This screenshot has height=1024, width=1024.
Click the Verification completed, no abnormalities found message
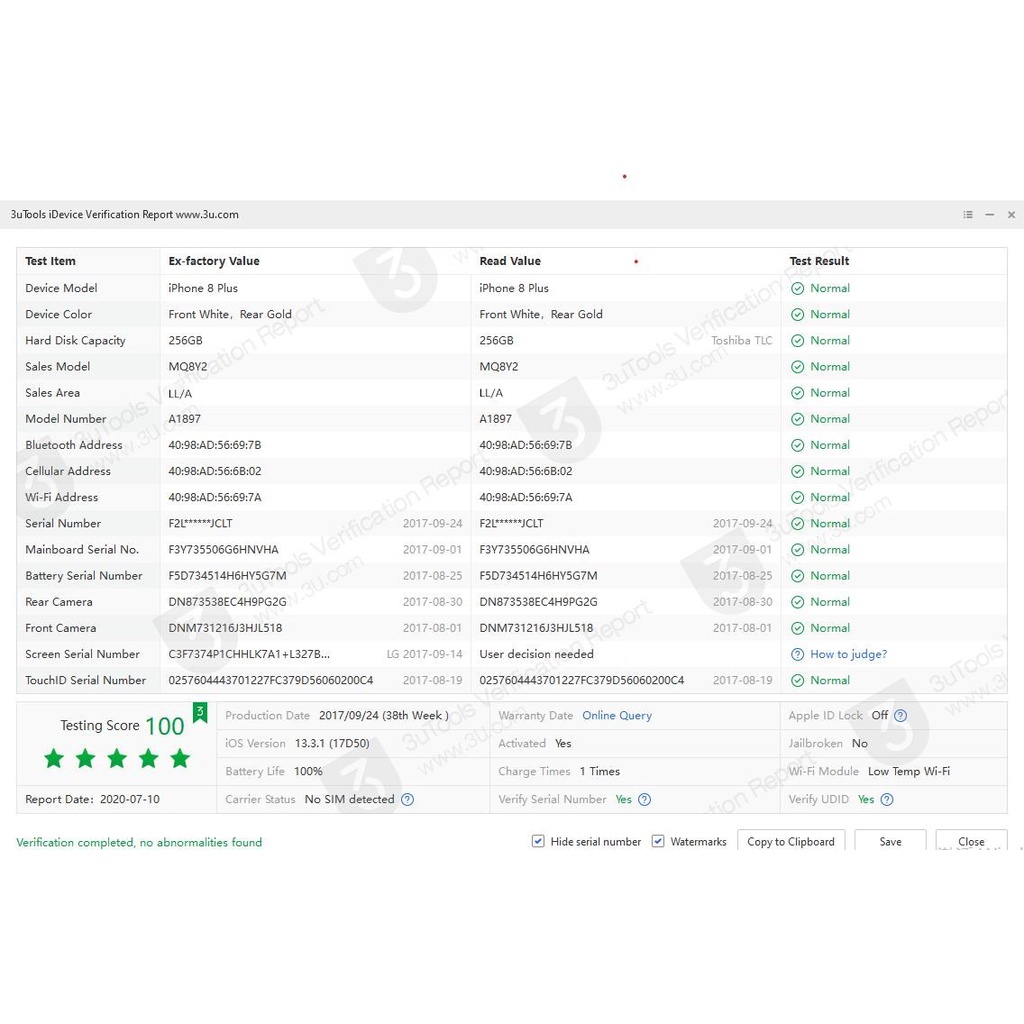click(139, 842)
